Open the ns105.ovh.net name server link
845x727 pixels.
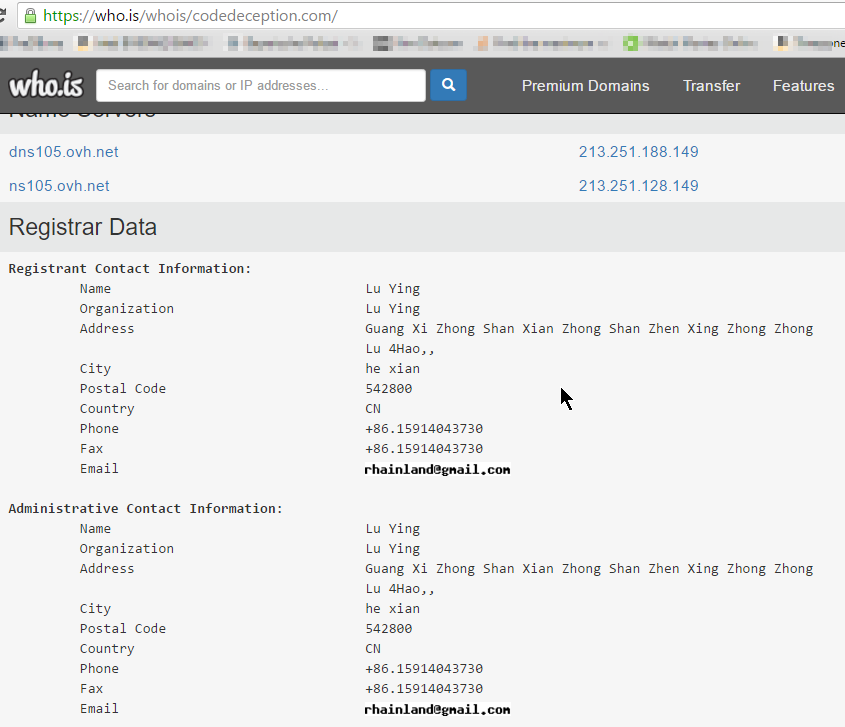[59, 186]
